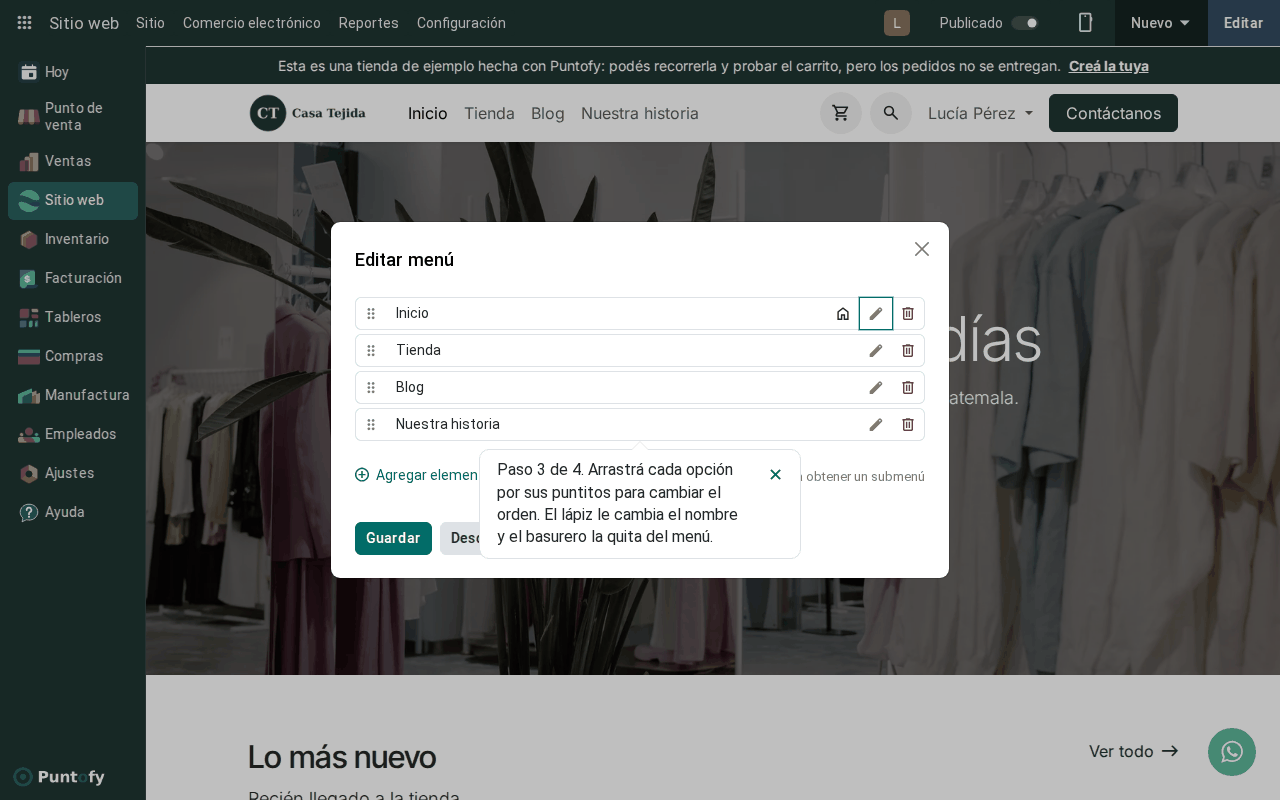Grab the drag handle of Blog row

click(x=371, y=387)
